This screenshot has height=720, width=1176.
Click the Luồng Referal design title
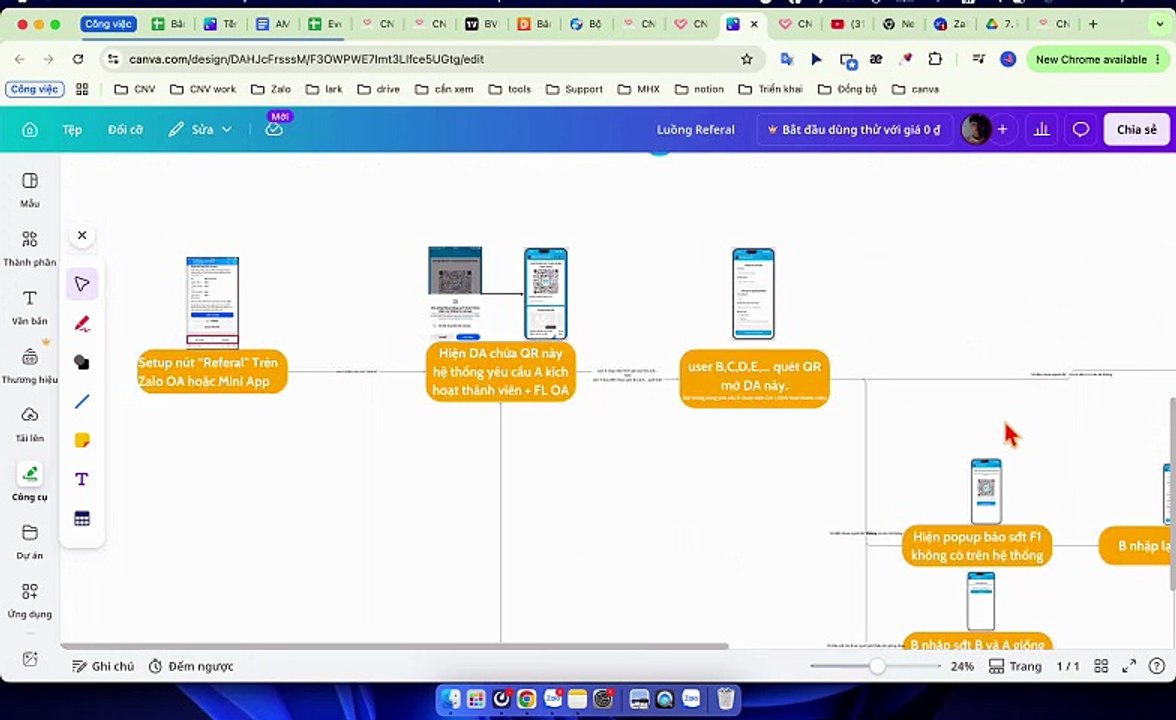[695, 130]
